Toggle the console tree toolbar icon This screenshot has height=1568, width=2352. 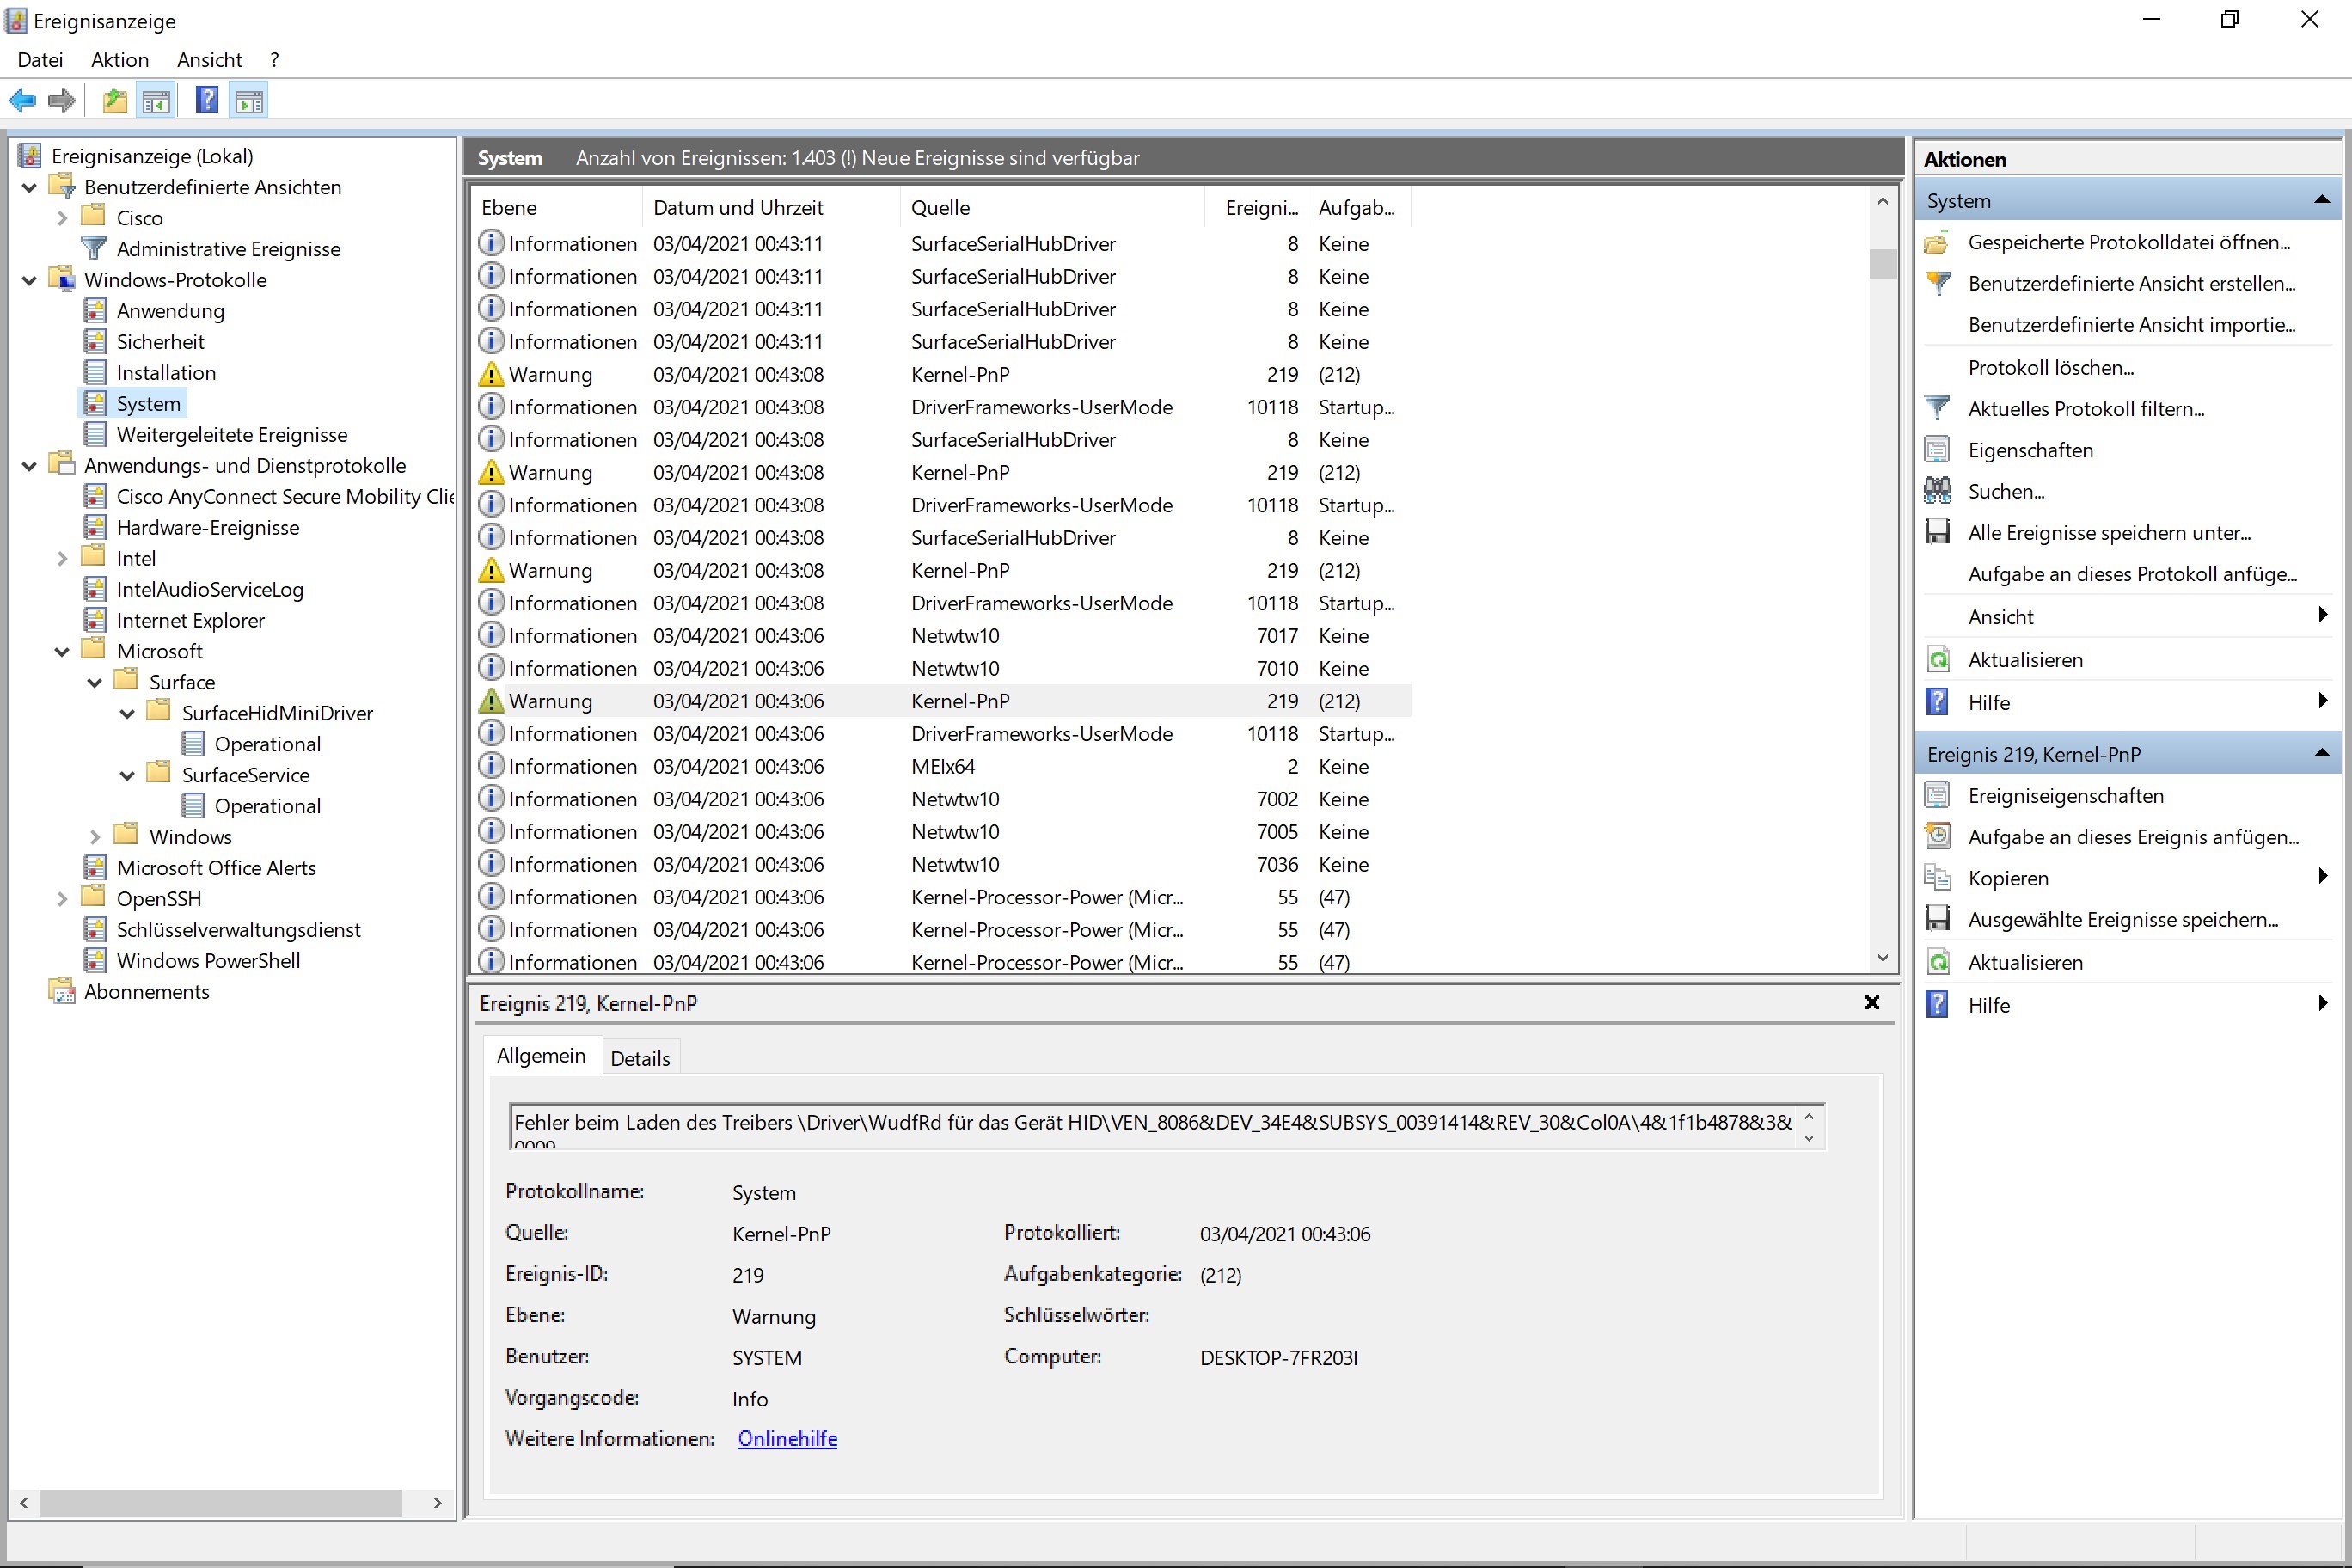pos(157,100)
